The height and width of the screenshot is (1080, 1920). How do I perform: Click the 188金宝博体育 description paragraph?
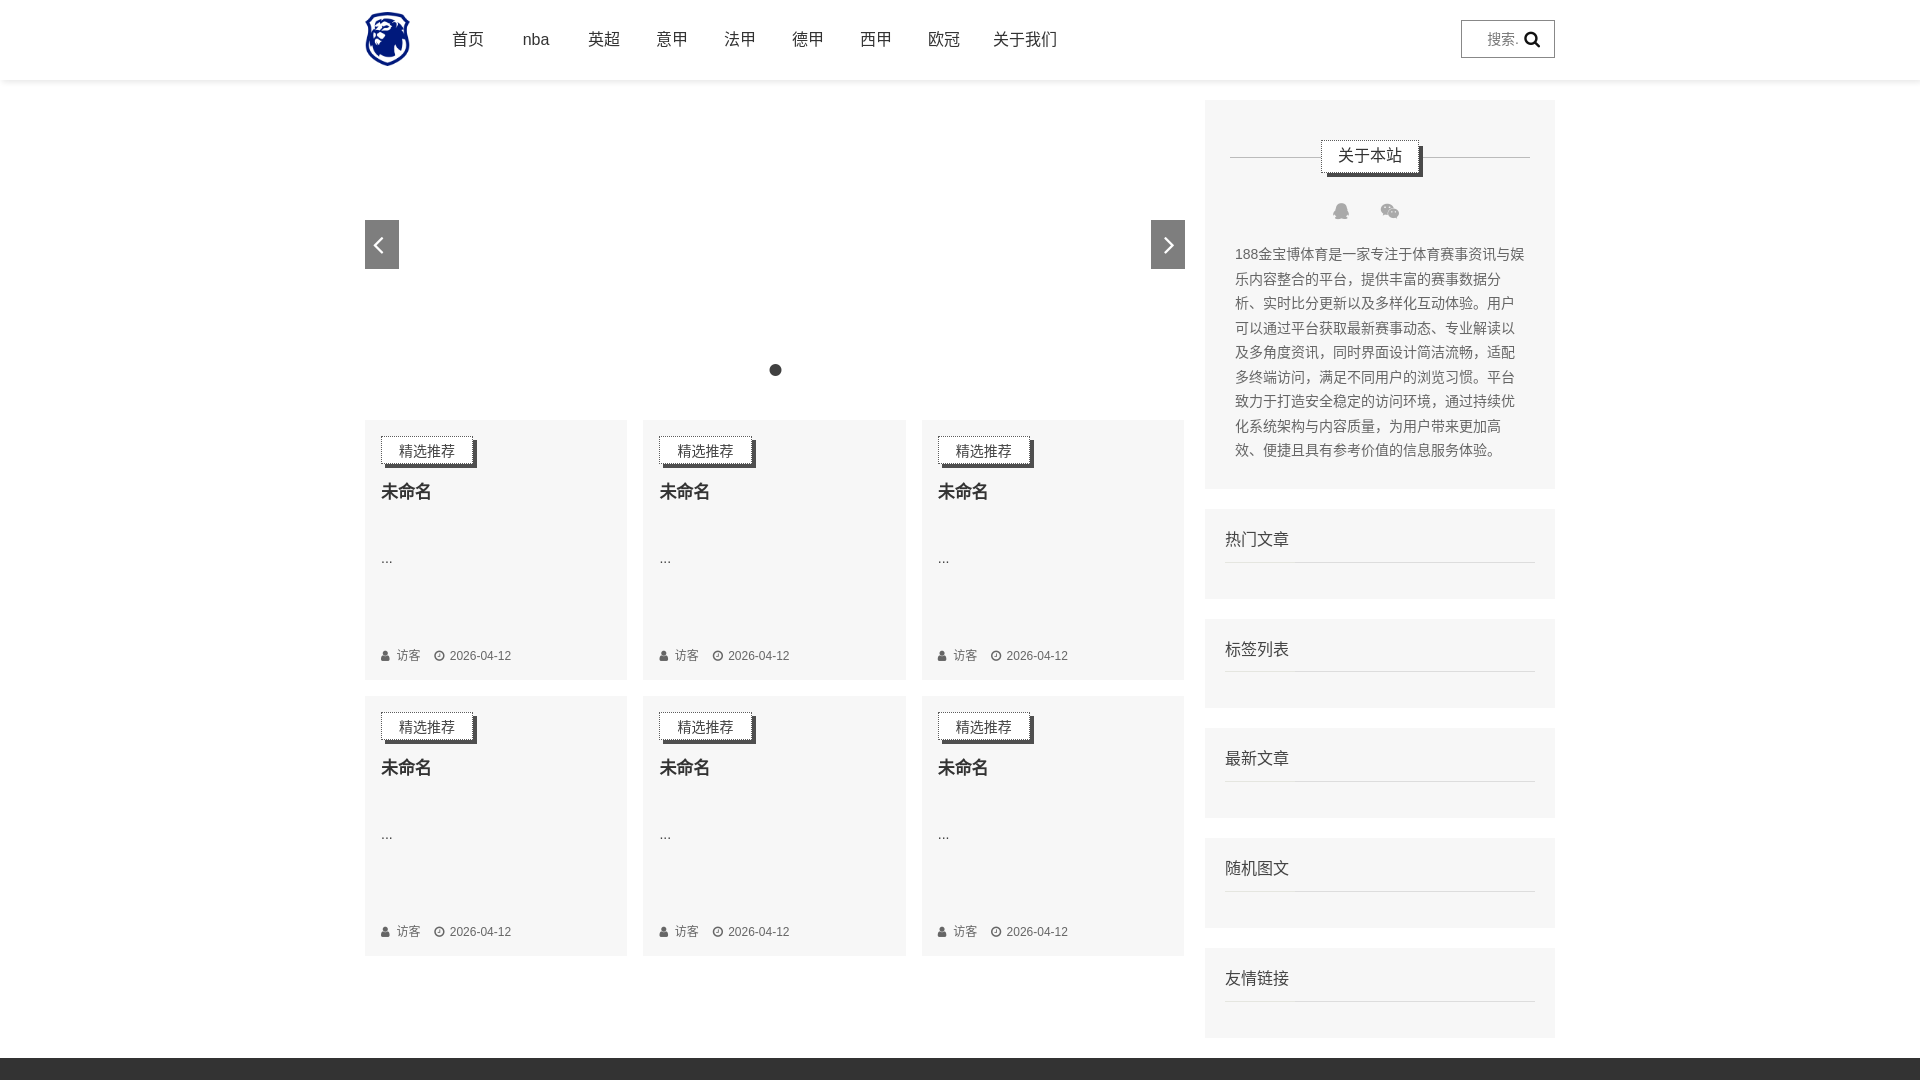coord(1380,352)
